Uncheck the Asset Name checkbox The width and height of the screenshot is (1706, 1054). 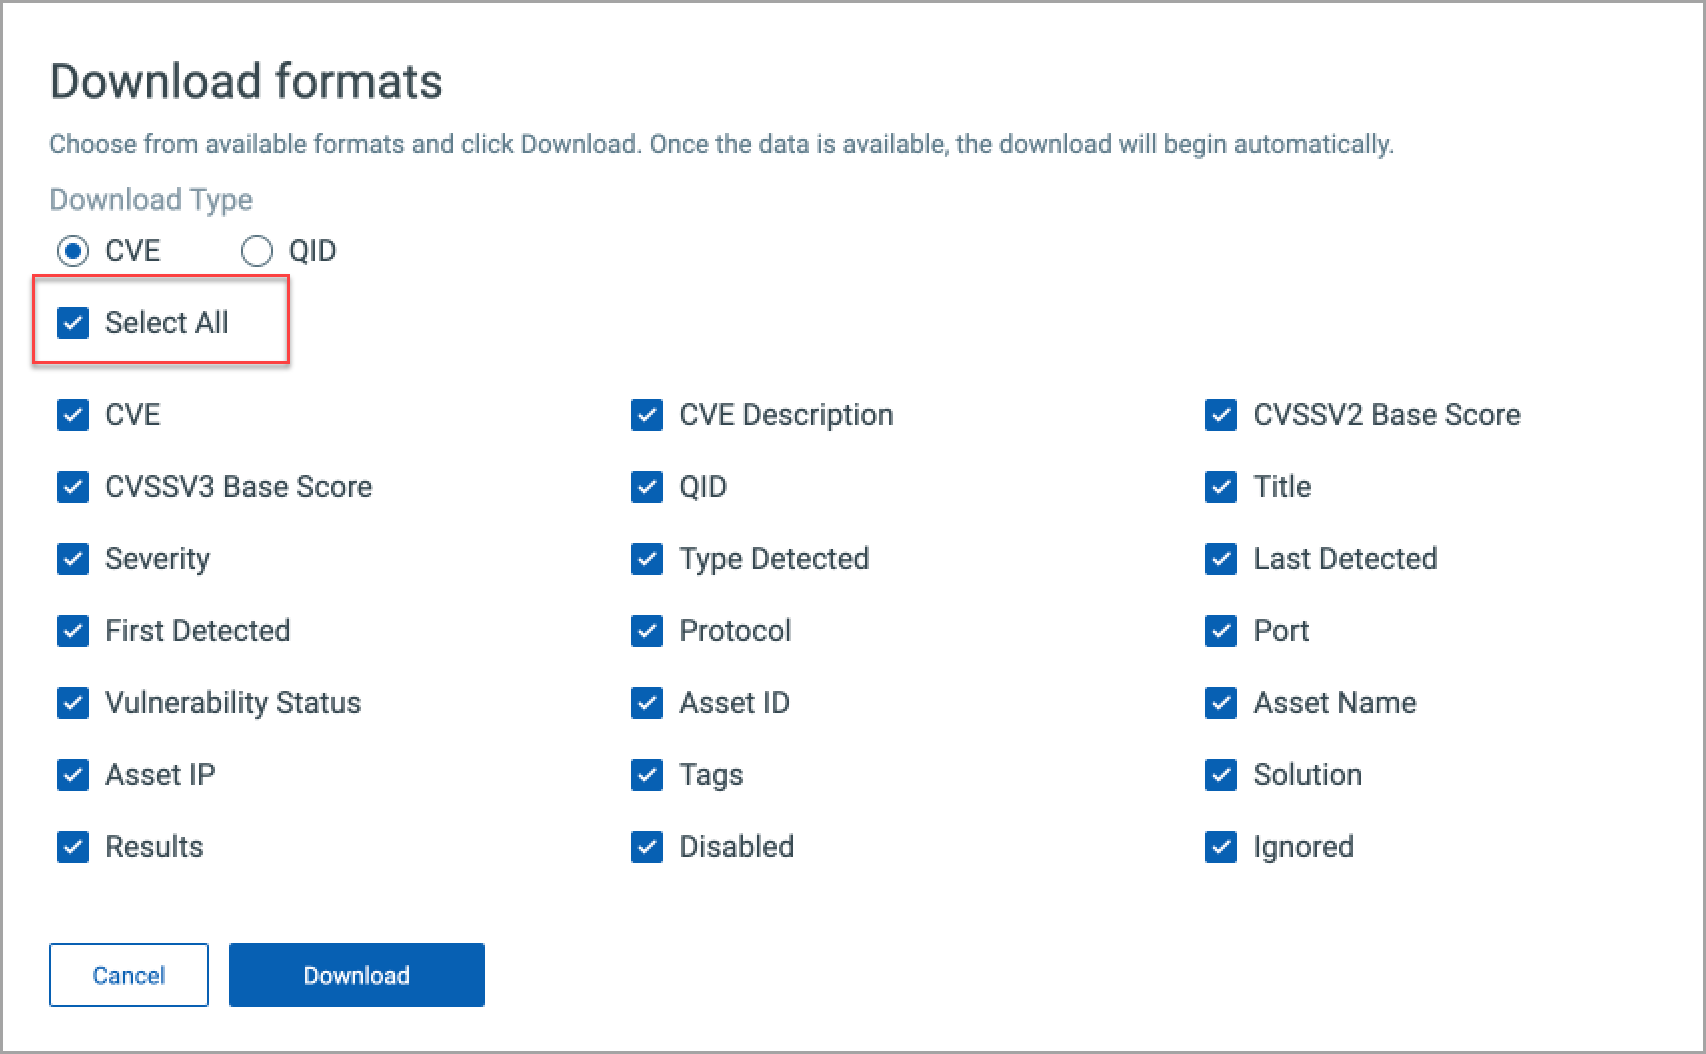pos(1221,703)
